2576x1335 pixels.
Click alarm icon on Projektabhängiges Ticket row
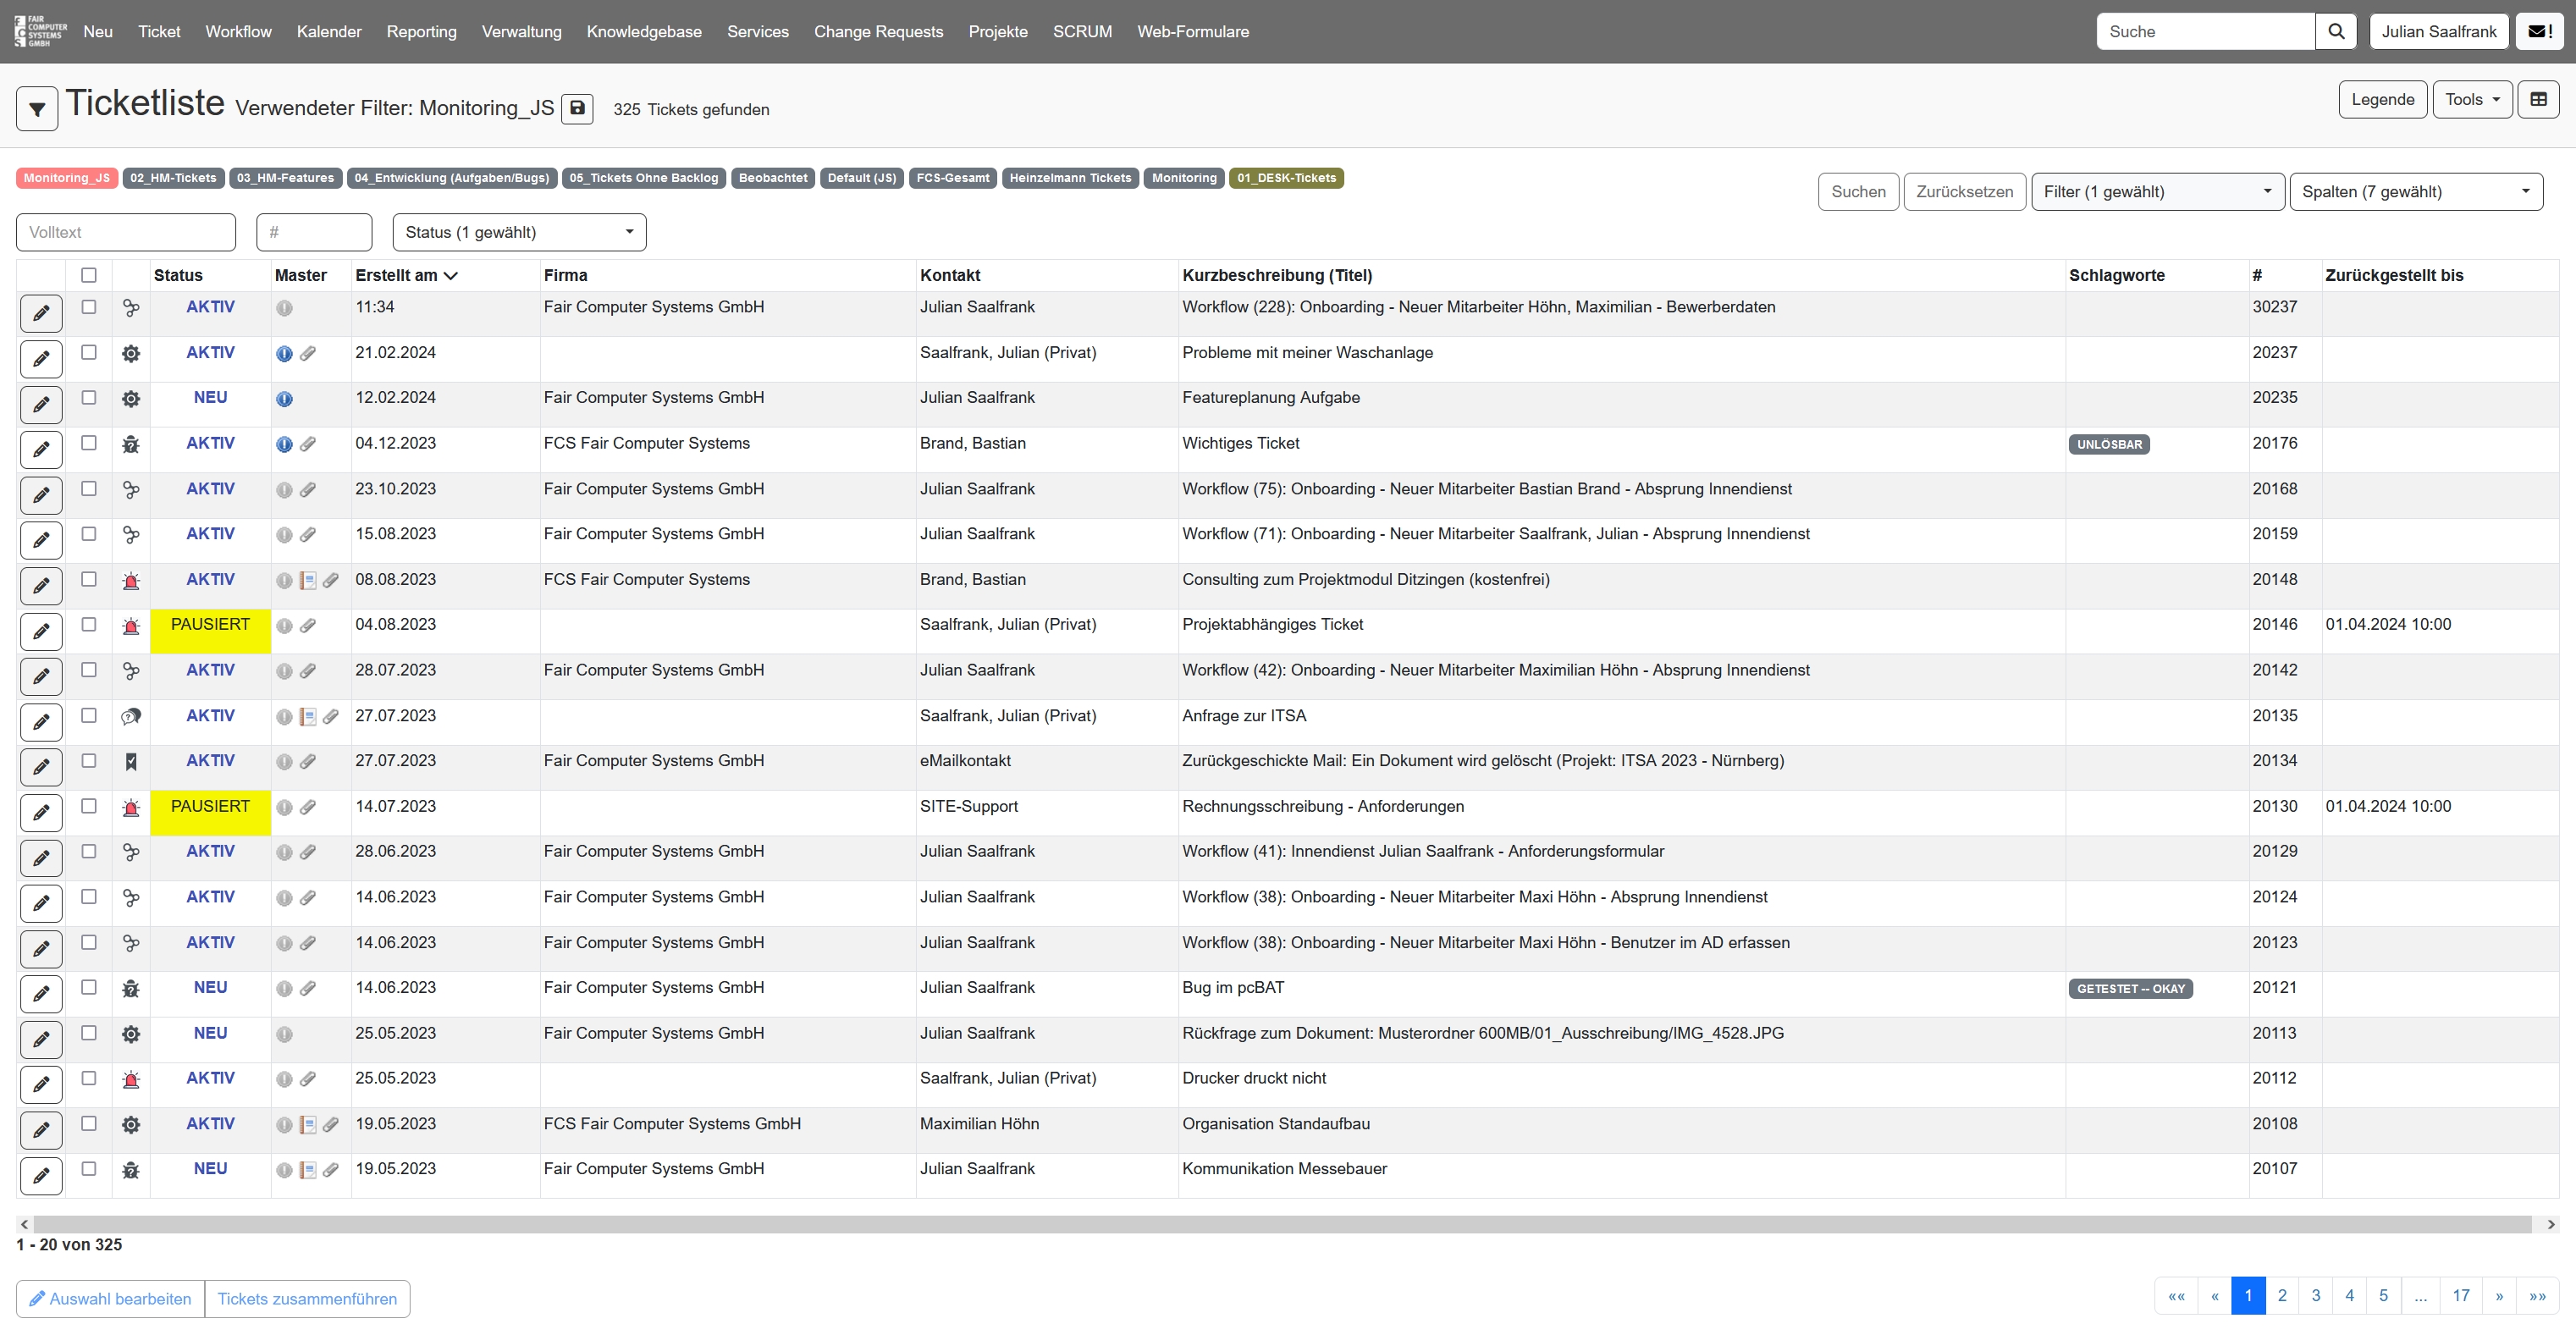[131, 626]
